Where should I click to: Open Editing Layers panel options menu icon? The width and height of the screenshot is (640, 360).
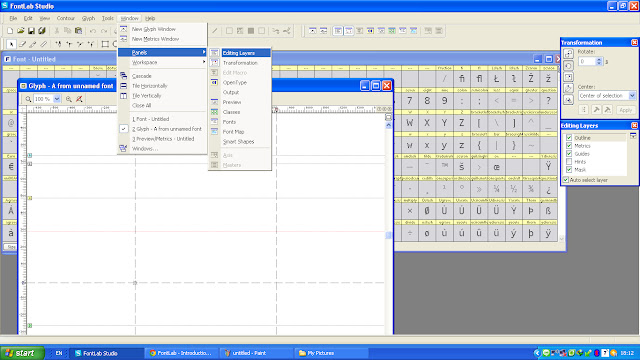coord(633,136)
